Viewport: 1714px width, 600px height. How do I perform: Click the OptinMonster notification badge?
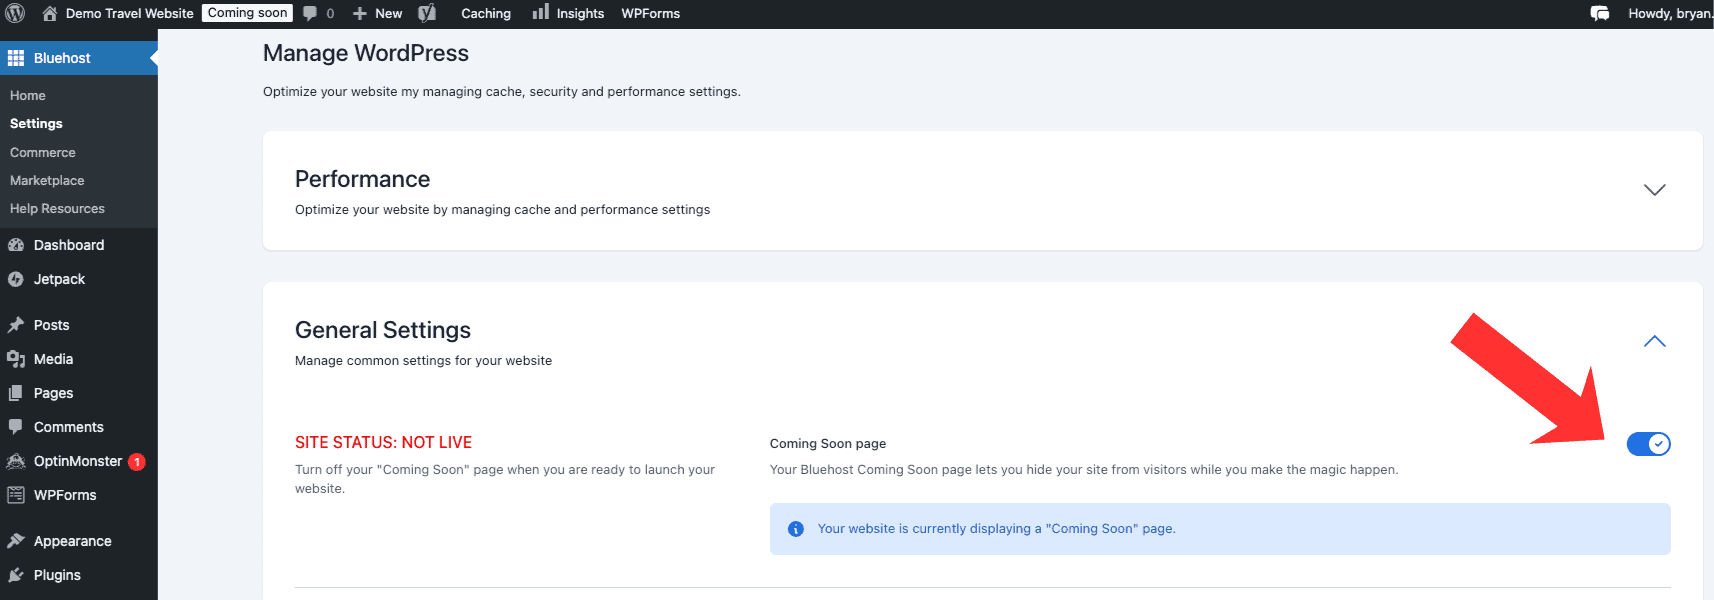(137, 462)
